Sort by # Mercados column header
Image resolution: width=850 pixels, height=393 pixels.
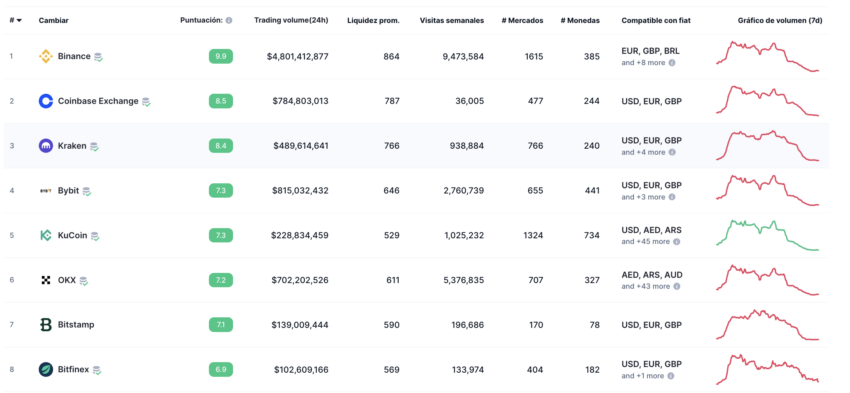coord(523,21)
